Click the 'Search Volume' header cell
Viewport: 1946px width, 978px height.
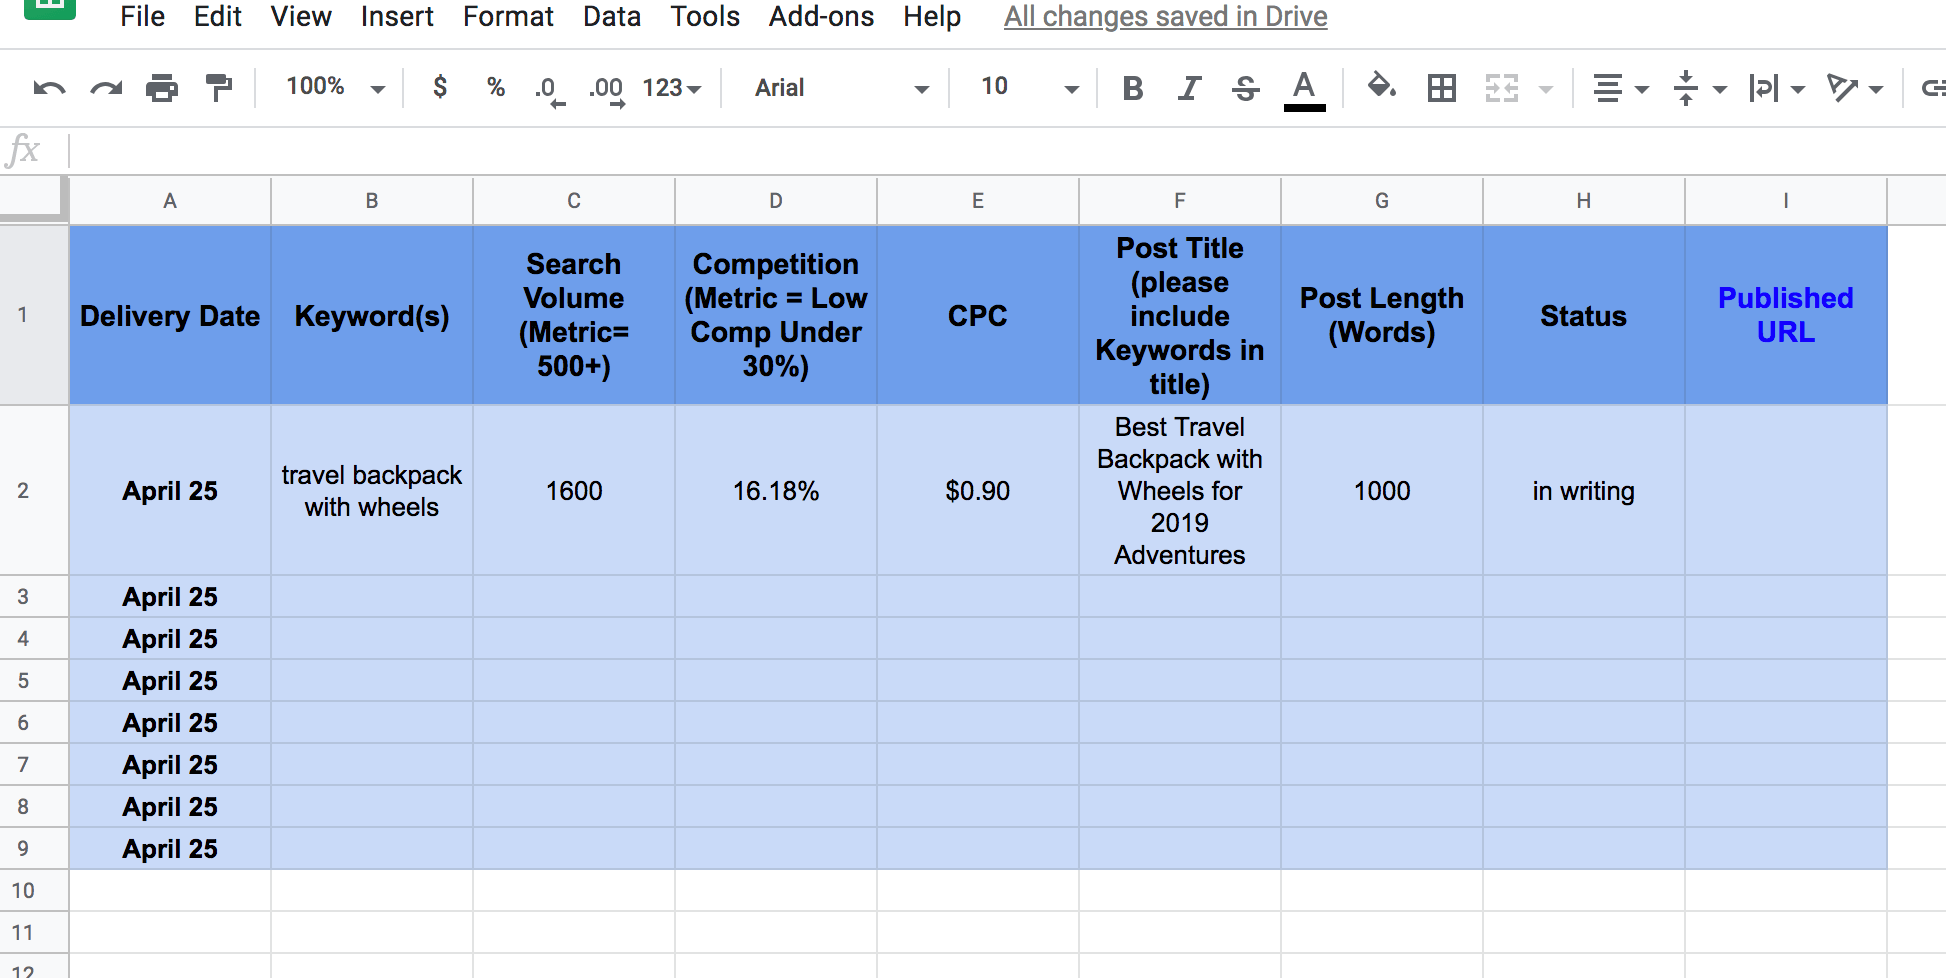click(574, 315)
